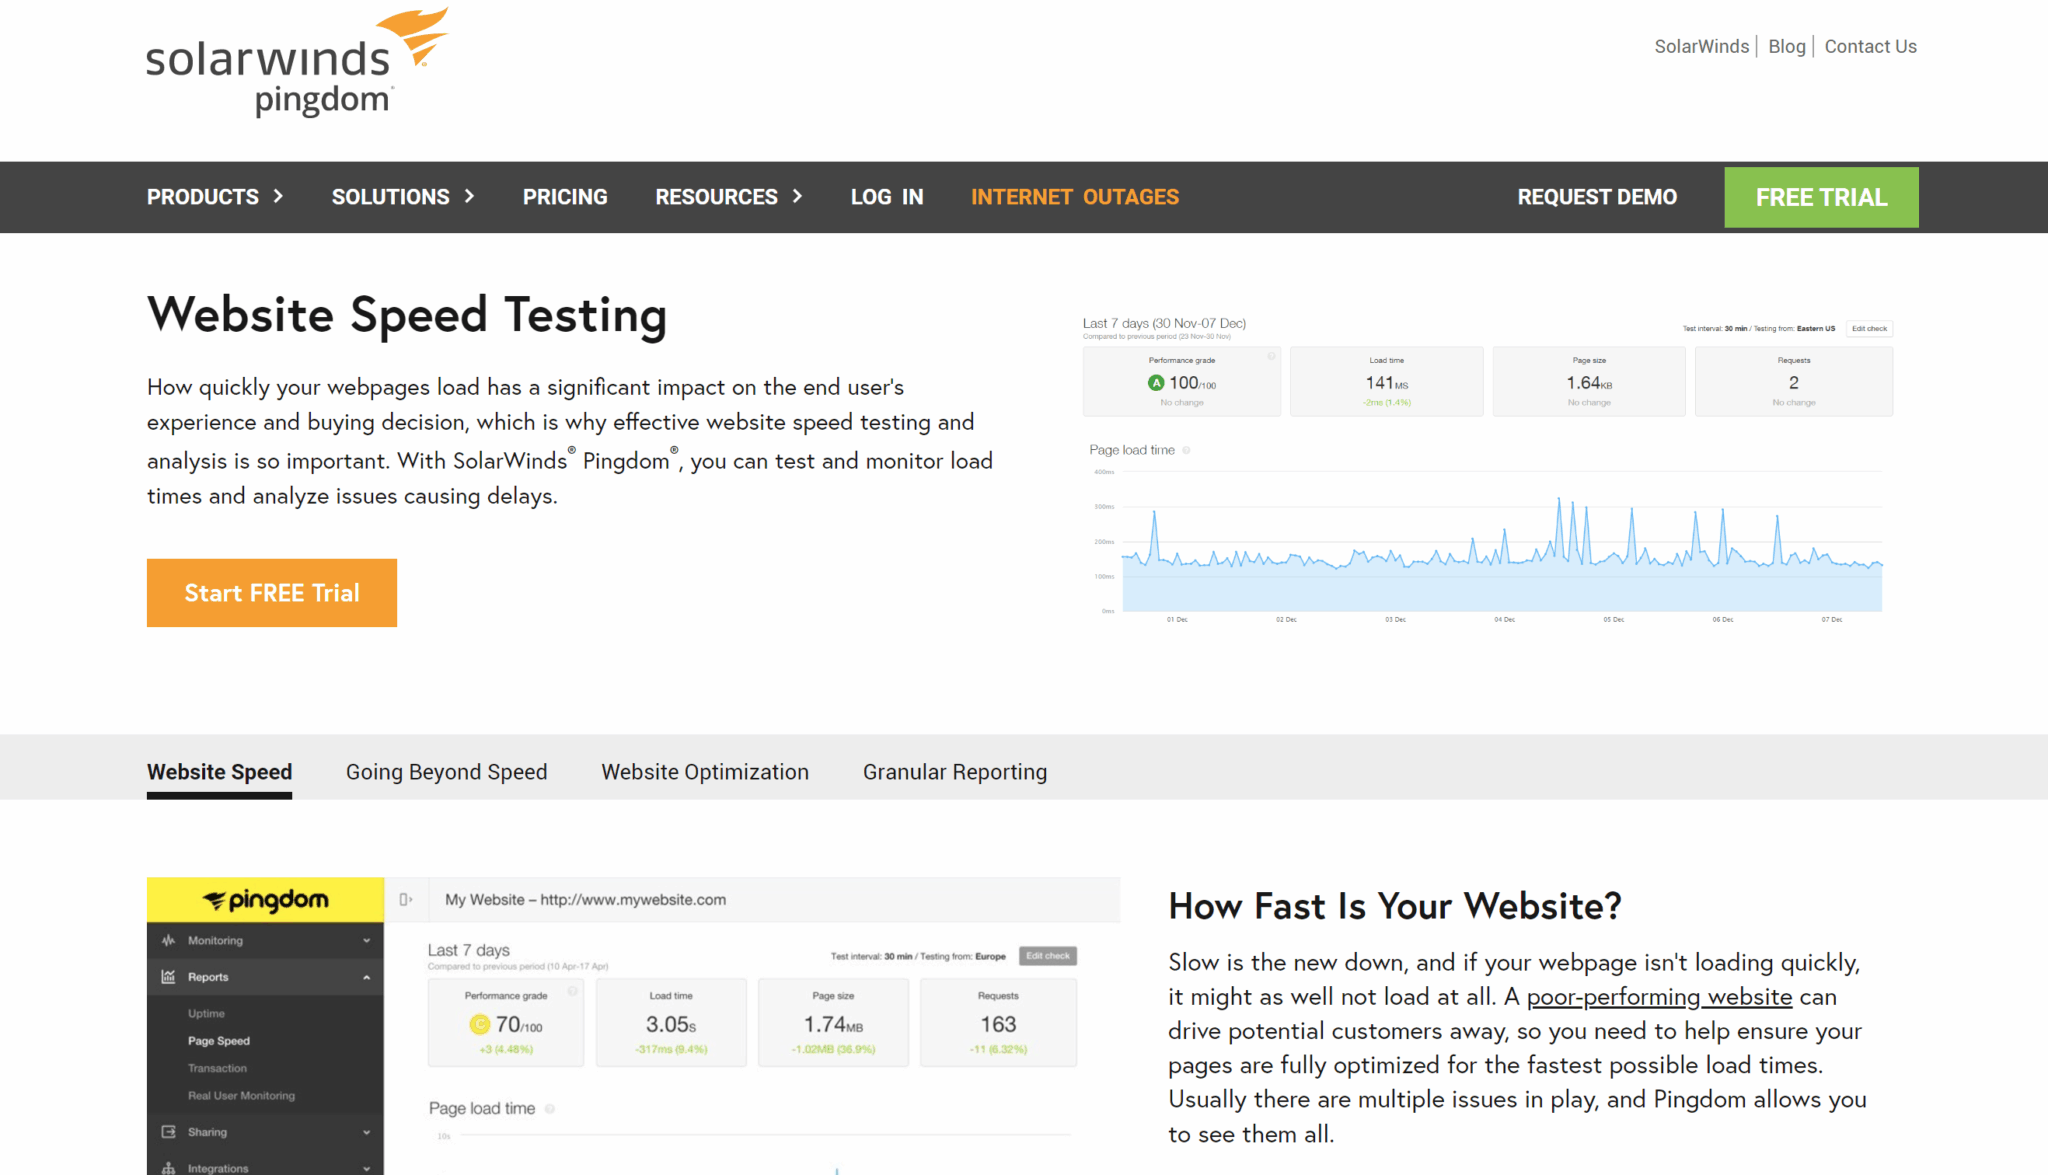Viewport: 2048px width, 1175px height.
Task: Click the green A grade badge icon
Action: [1156, 383]
